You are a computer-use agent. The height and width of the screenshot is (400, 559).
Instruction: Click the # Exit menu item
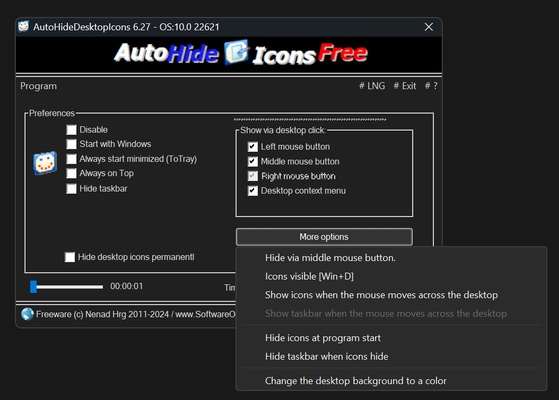(405, 86)
